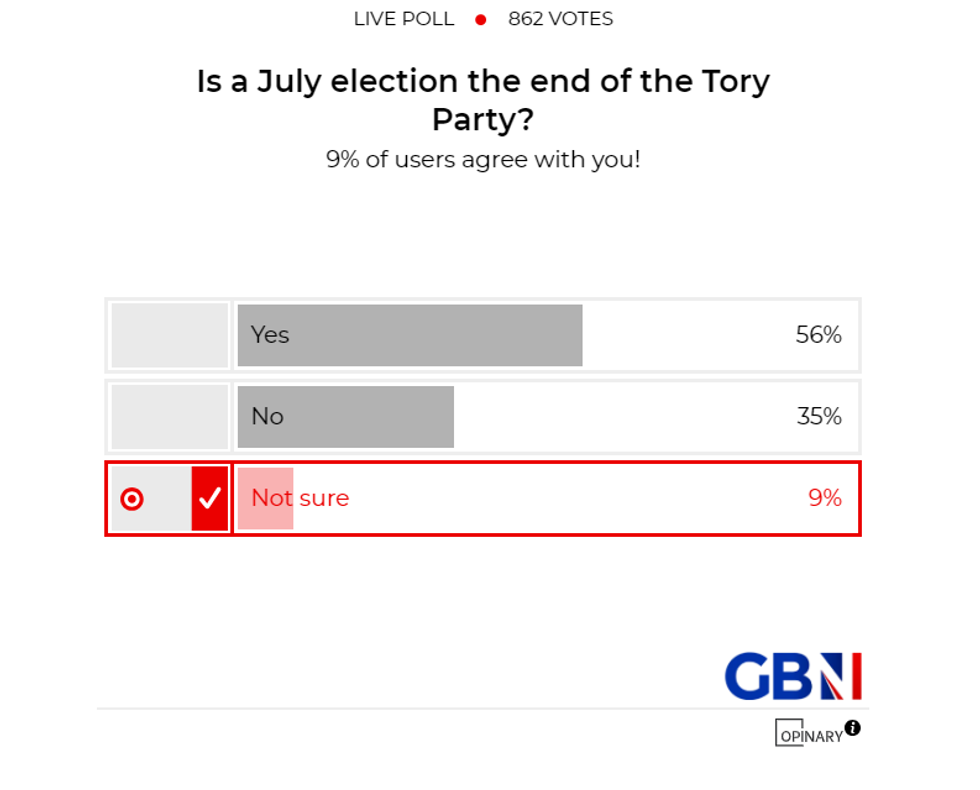The height and width of the screenshot is (790, 980).
Task: Click the '9% of users agree' message
Action: point(483,159)
